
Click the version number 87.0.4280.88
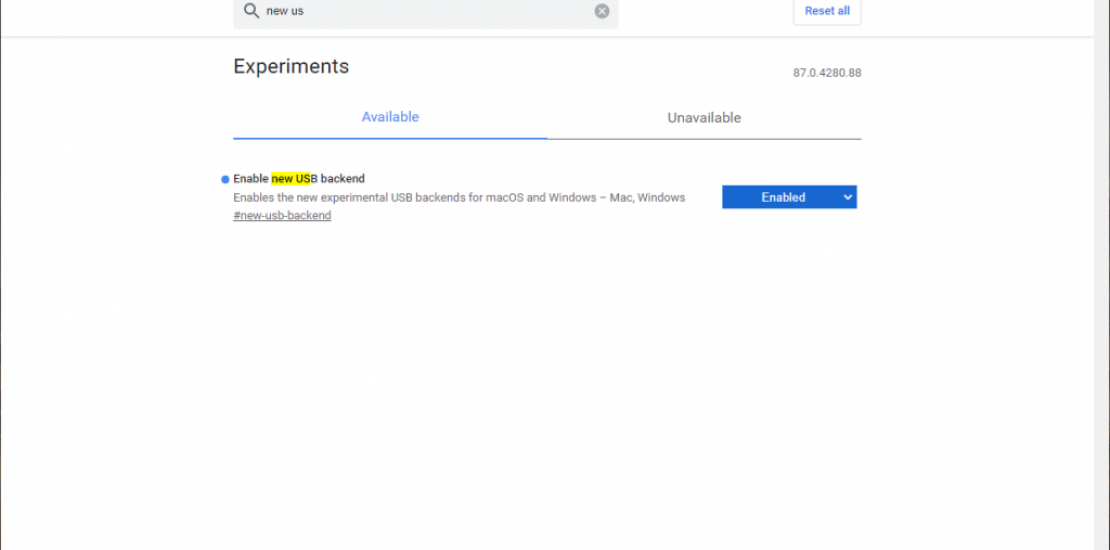[x=827, y=73]
